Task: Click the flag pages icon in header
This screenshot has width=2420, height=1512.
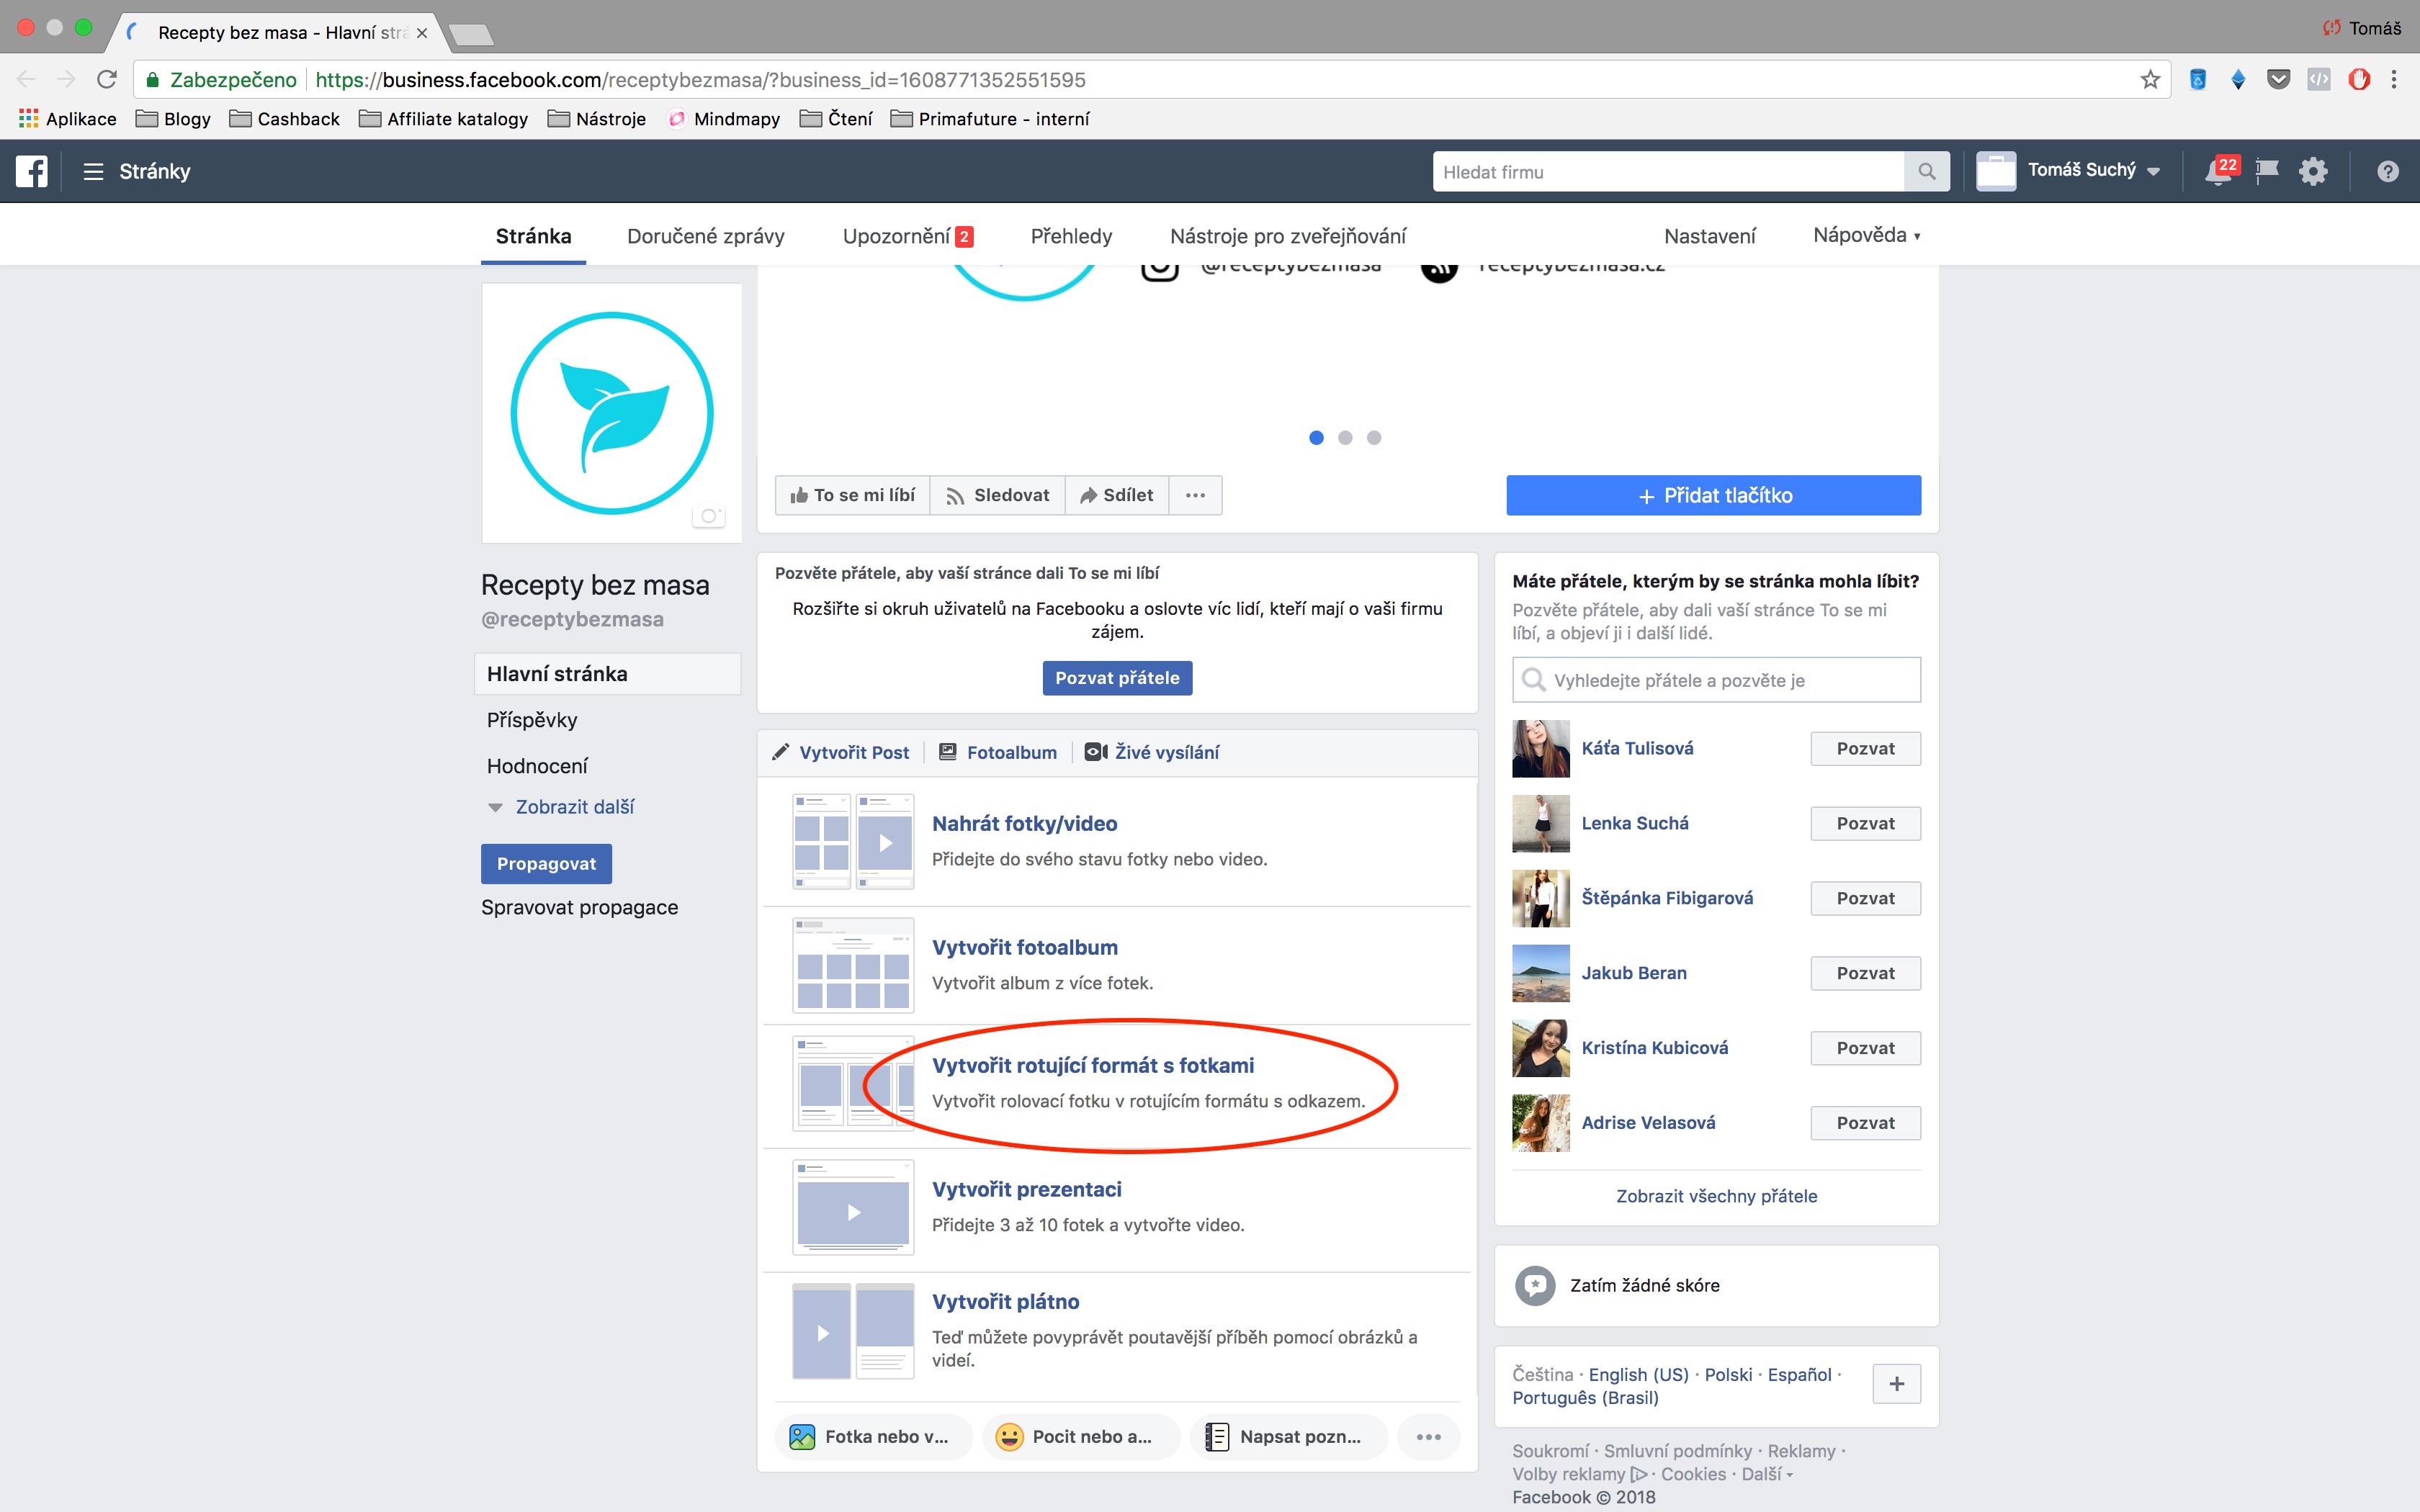Action: coord(2267,171)
